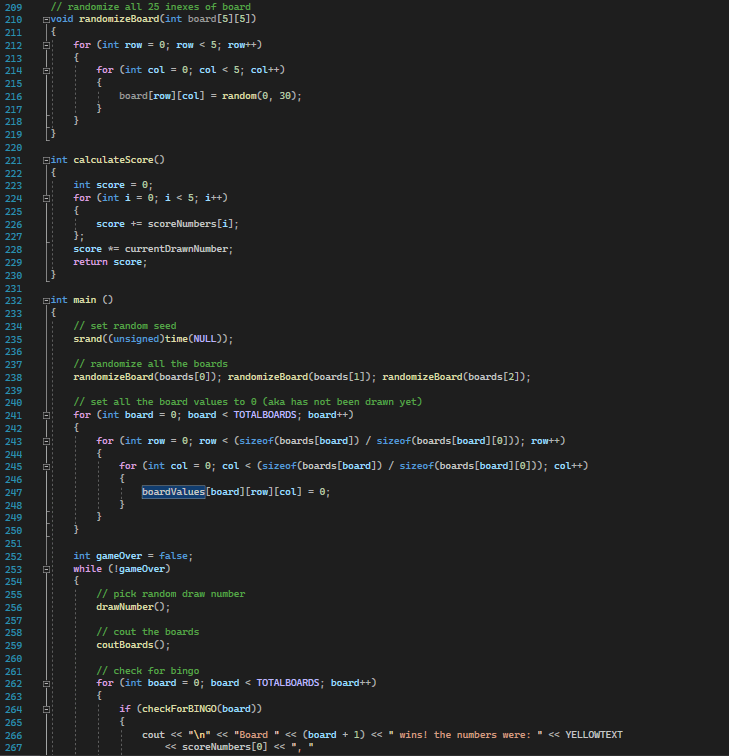This screenshot has height=756, width=729.
Task: Click the YELLOWTEXT constant
Action: point(593,735)
